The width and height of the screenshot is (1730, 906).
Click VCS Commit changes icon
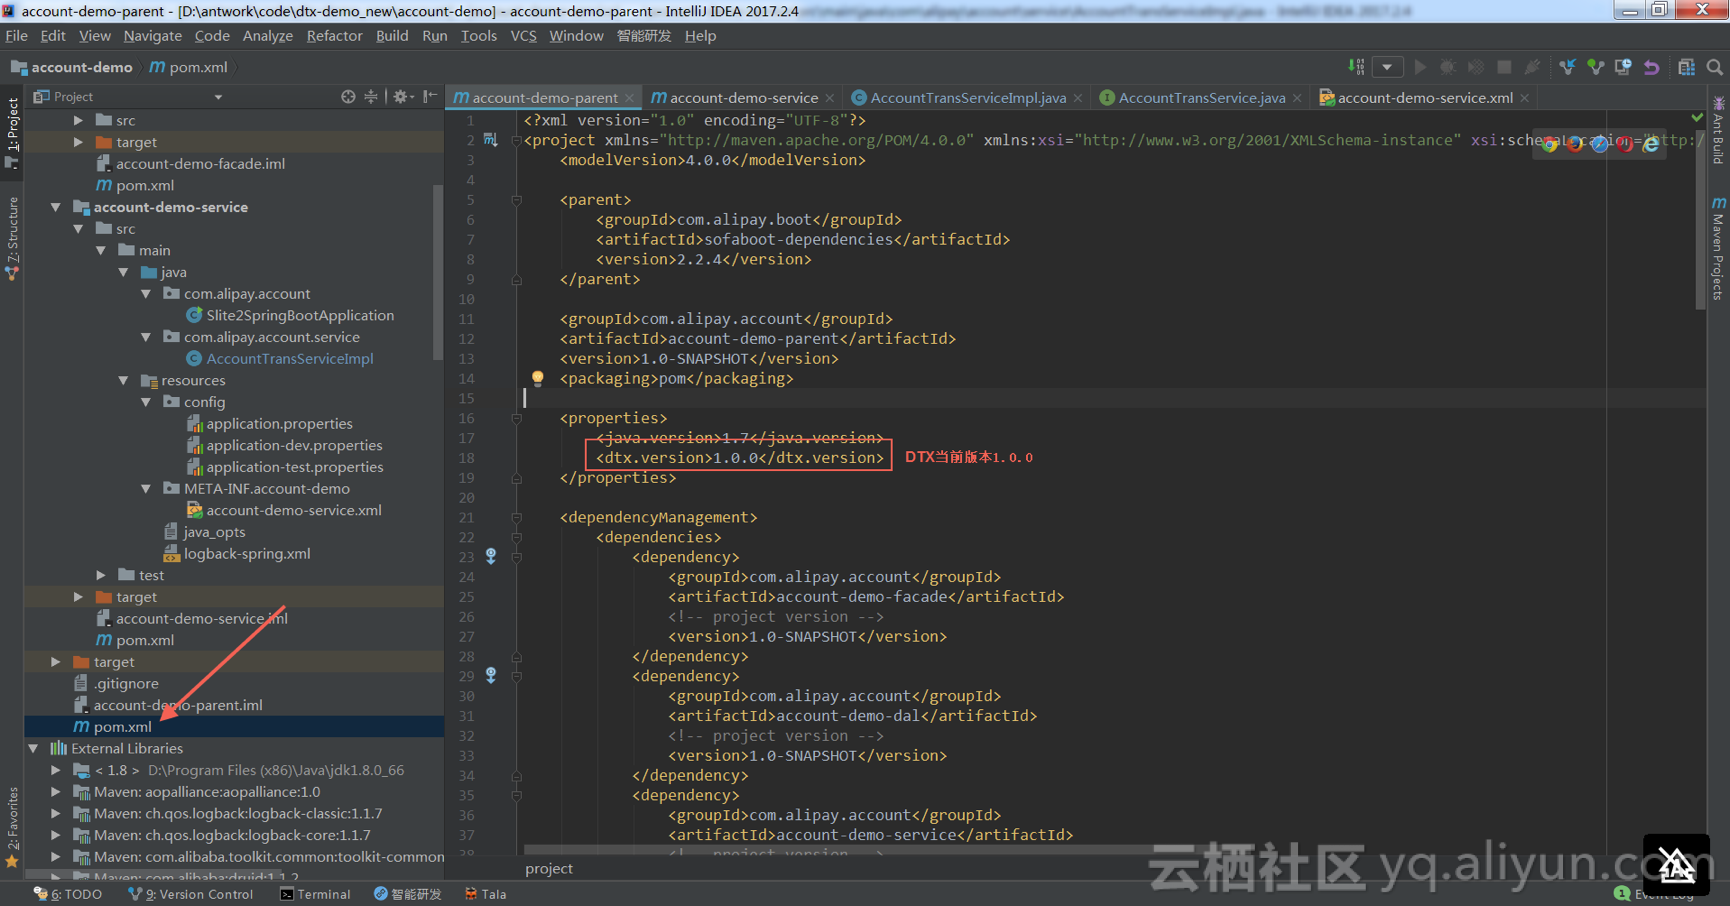[1595, 67]
